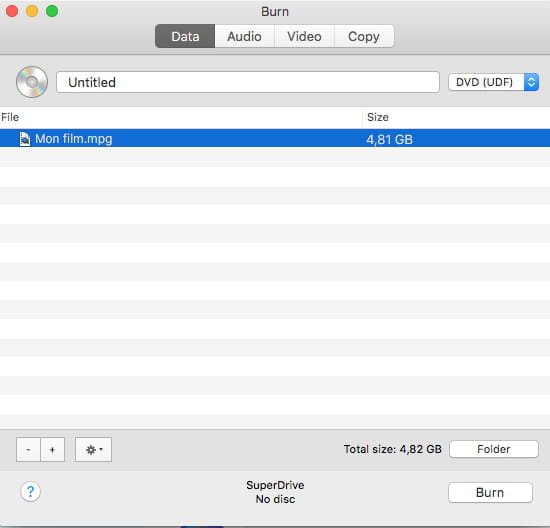Open the help question mark button
This screenshot has width=550, height=528.
pos(31,492)
